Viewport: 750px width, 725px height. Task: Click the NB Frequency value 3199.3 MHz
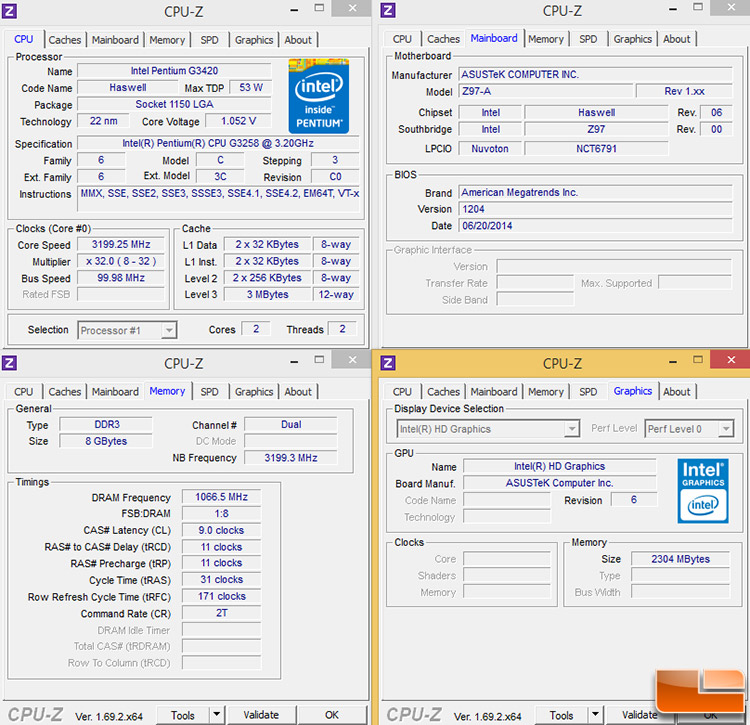291,458
